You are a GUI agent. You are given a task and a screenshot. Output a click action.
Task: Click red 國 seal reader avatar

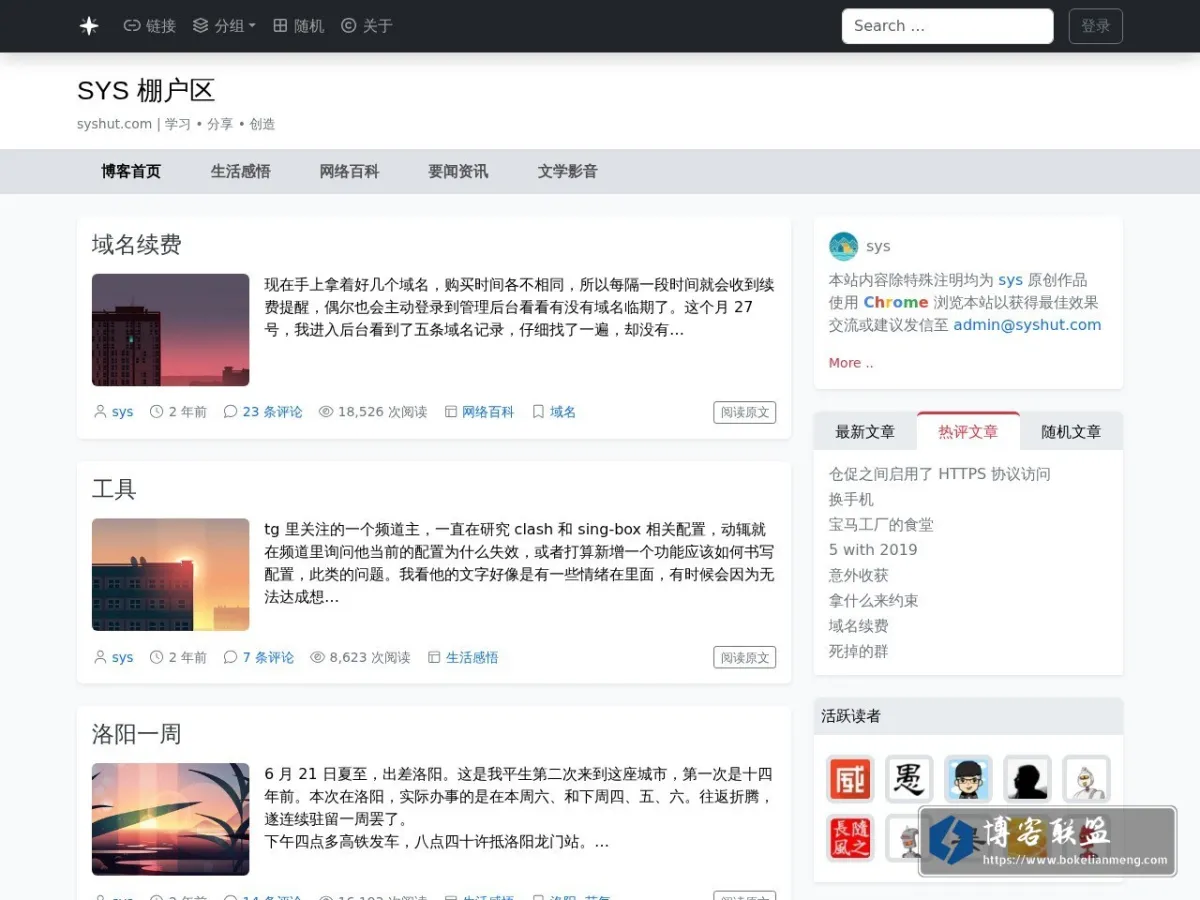click(x=850, y=779)
